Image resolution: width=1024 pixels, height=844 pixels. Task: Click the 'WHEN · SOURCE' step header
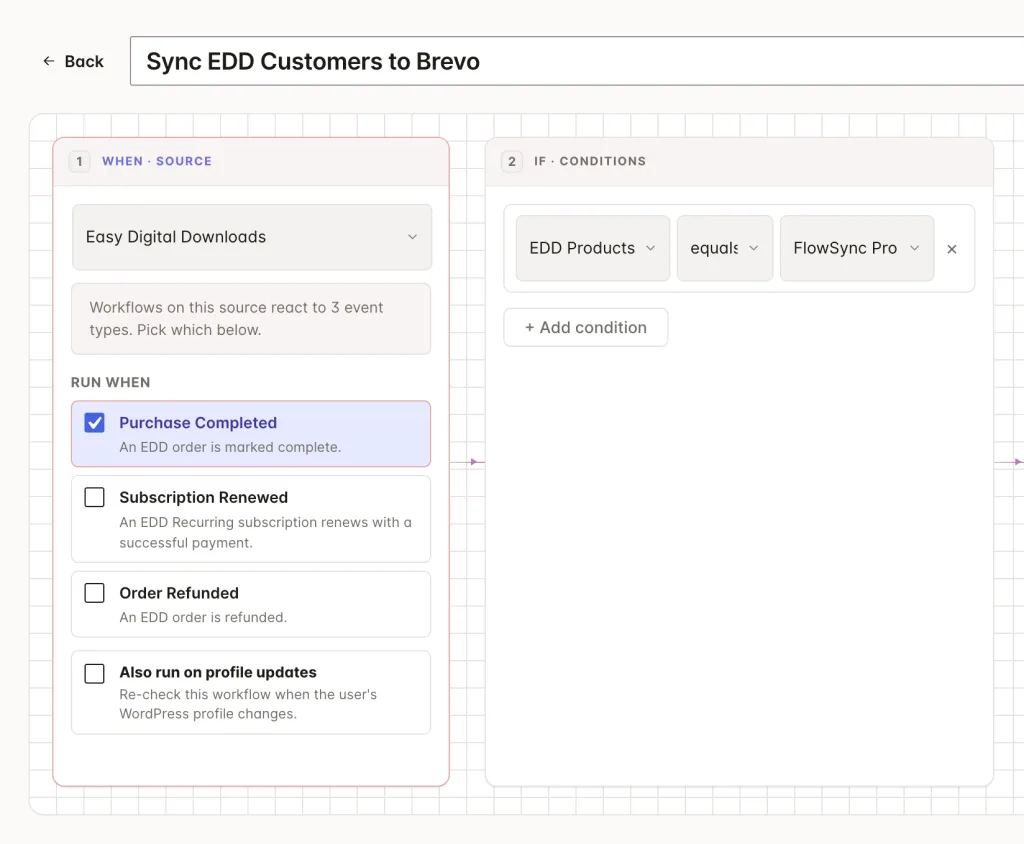tap(157, 161)
